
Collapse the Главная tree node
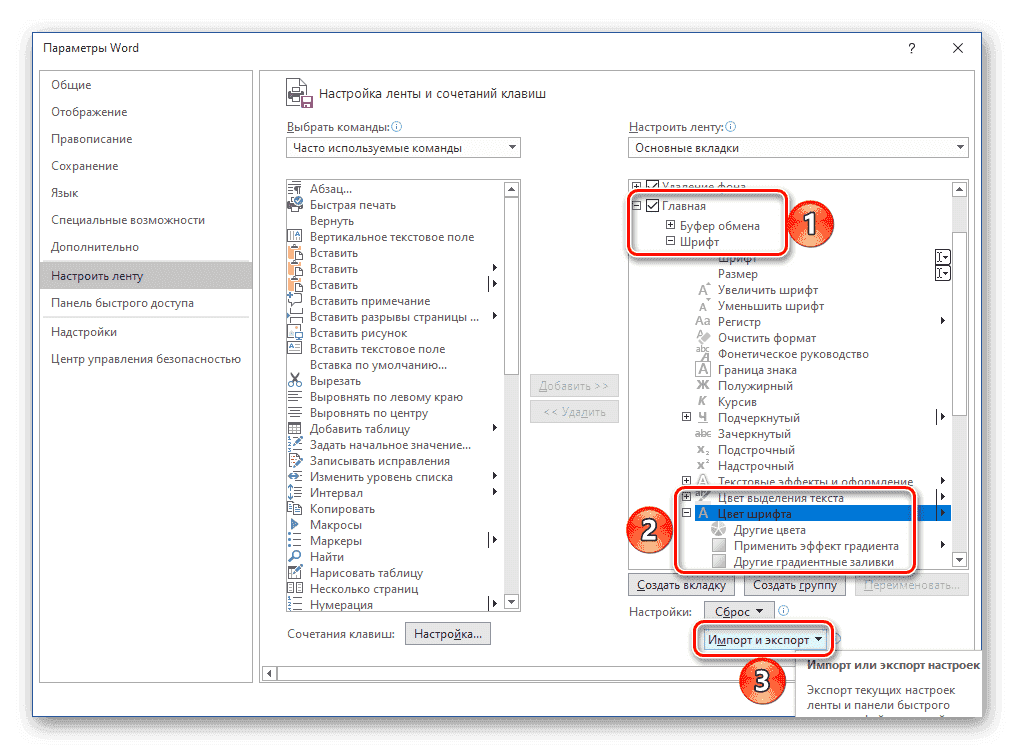pos(636,206)
